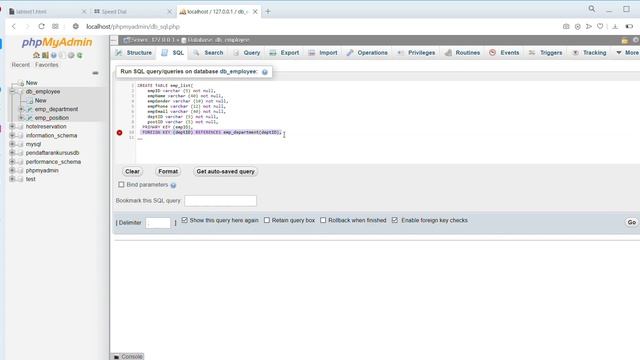Open the Recent tables link
Viewport: 640px width, 360px height.
click(x=20, y=65)
